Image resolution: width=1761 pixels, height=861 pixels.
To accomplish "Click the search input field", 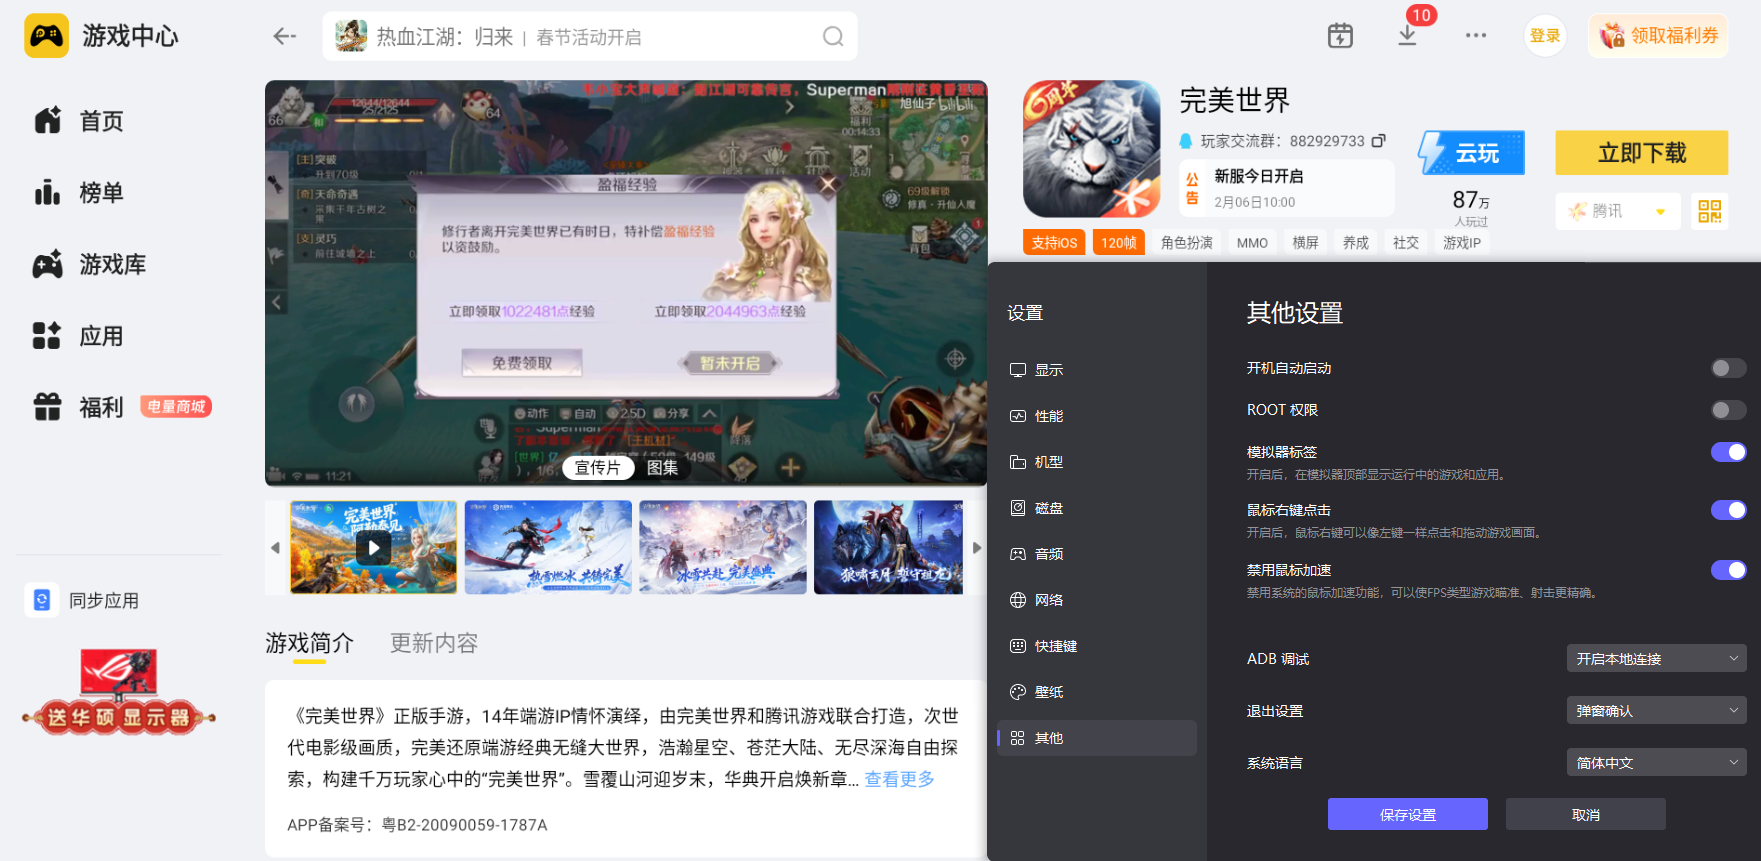I will [x=590, y=37].
